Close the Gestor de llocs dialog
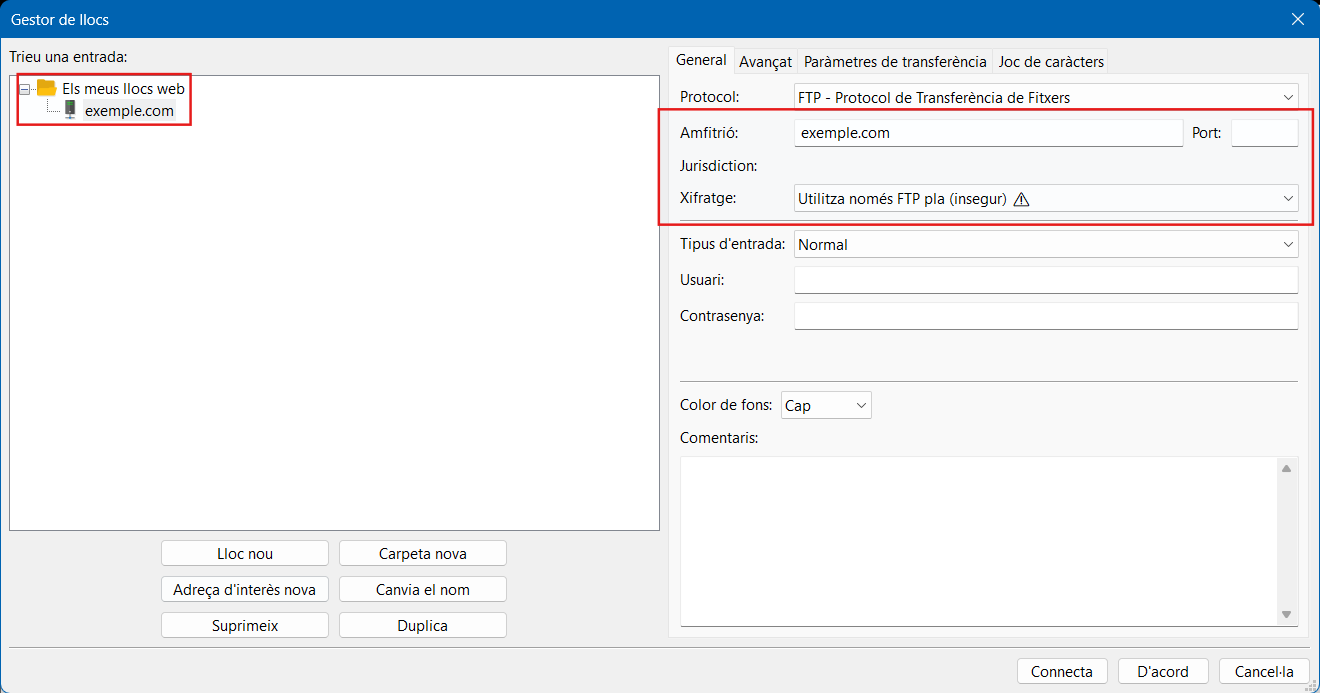This screenshot has width=1320, height=693. (x=1298, y=19)
